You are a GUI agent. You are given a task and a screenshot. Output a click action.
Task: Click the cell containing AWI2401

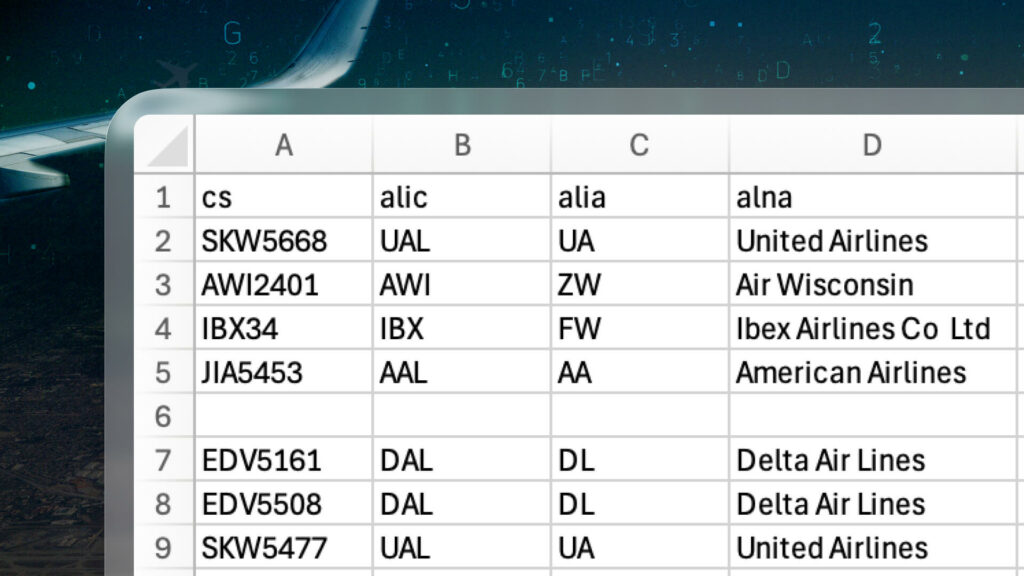[x=283, y=284]
